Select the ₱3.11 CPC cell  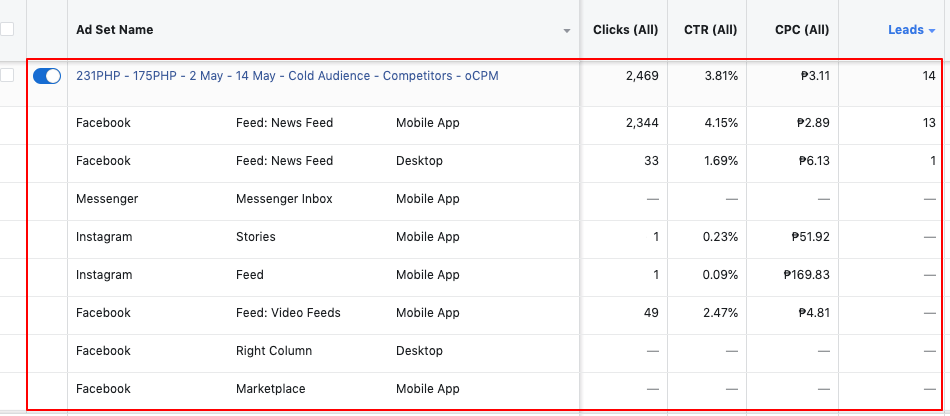pos(815,76)
